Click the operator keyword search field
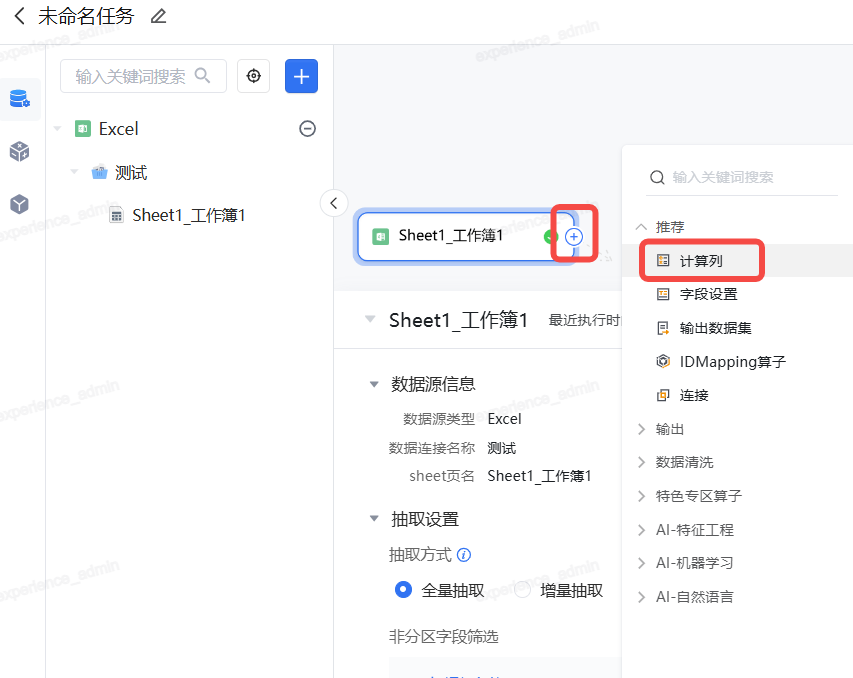The height and width of the screenshot is (678, 853). (750, 177)
